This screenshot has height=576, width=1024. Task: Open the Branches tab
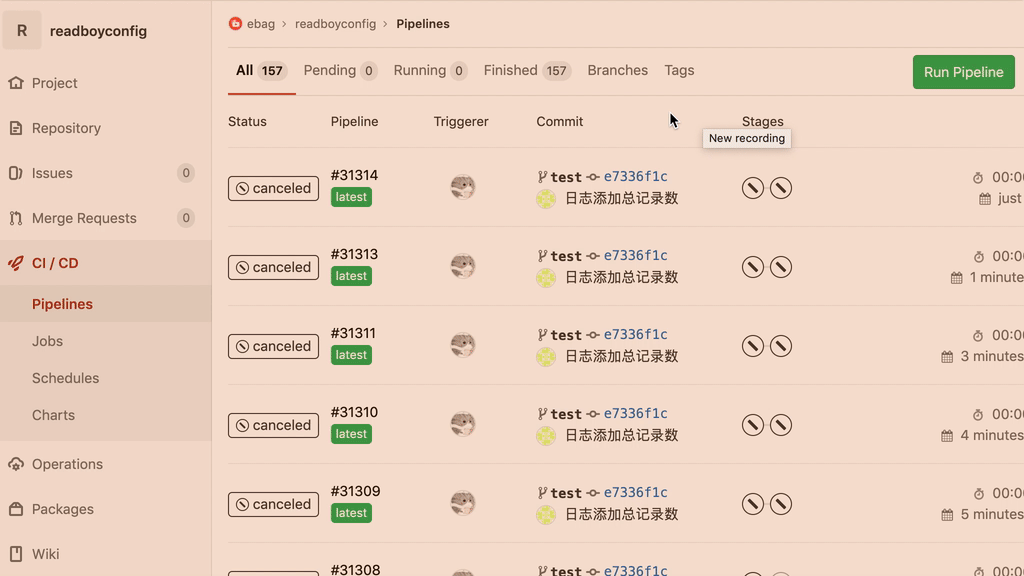point(617,70)
